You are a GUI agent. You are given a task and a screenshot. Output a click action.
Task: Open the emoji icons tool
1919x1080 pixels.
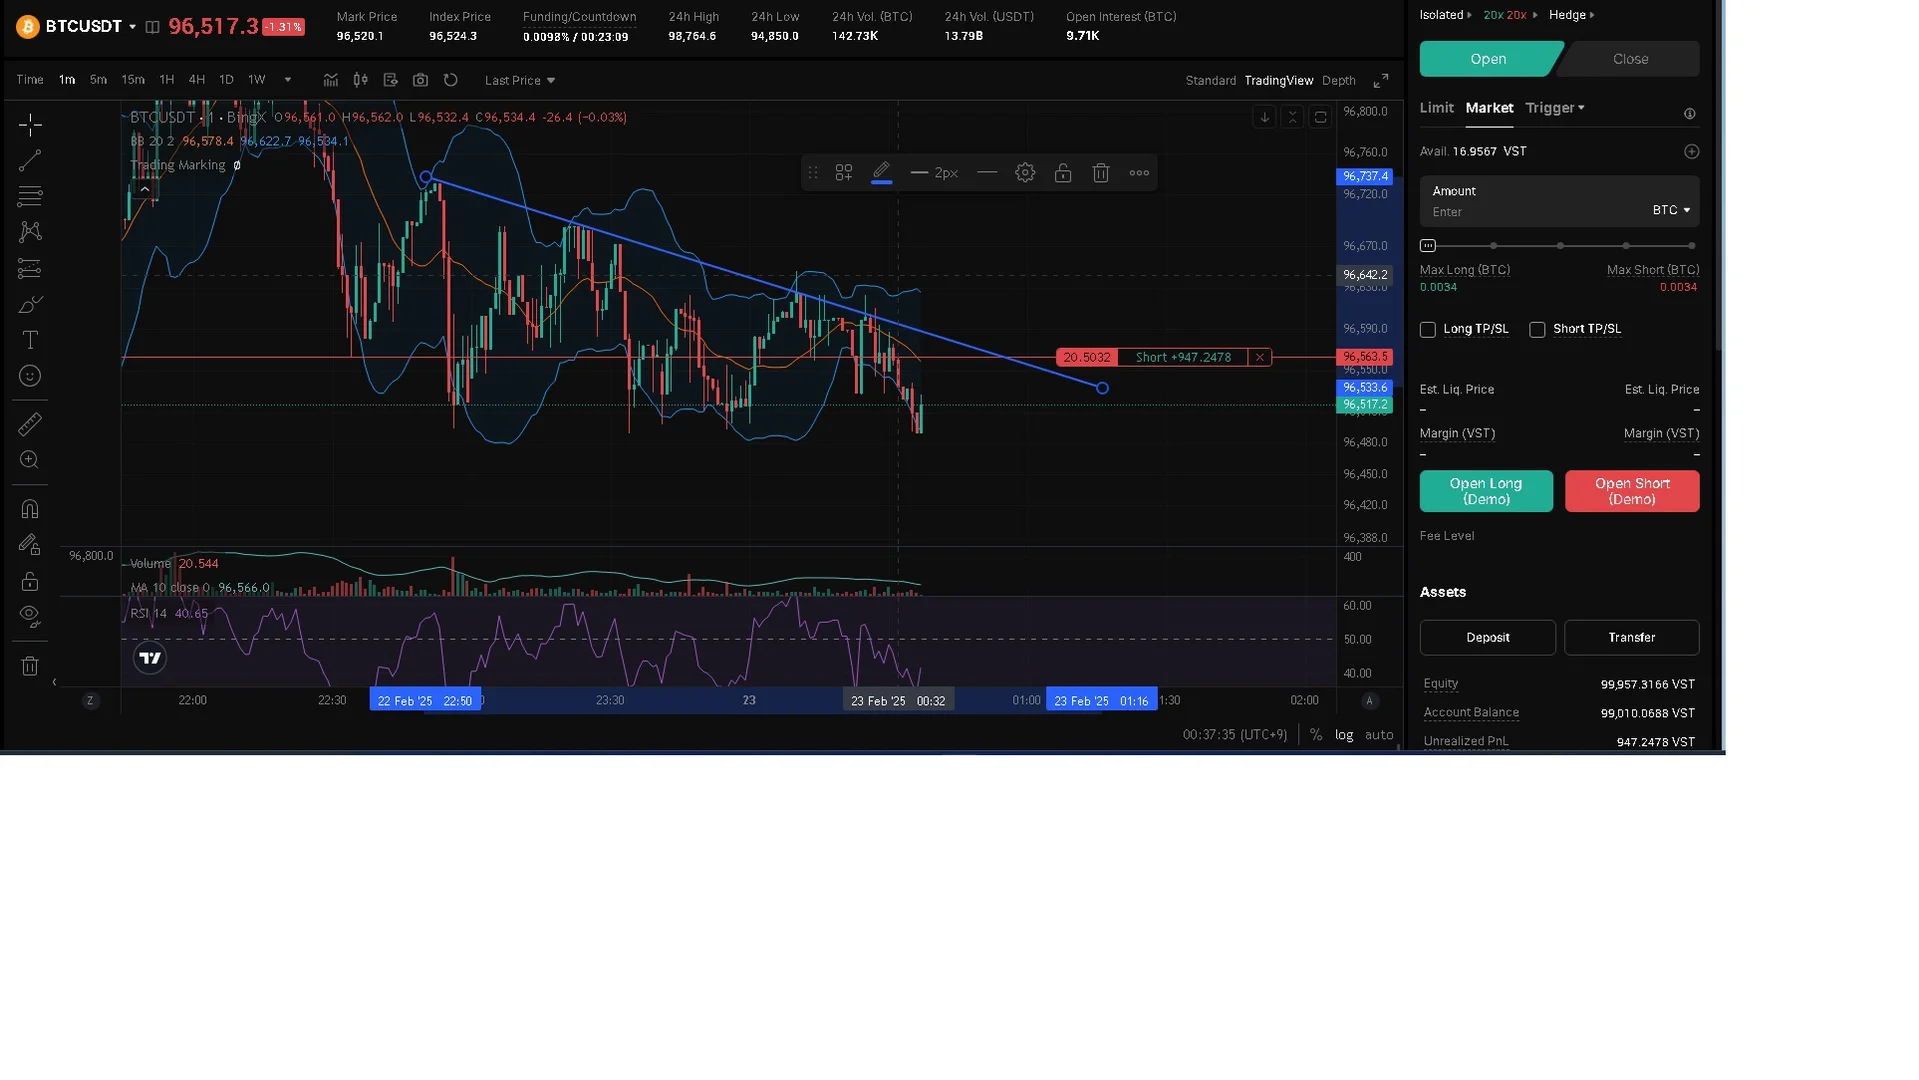click(30, 376)
